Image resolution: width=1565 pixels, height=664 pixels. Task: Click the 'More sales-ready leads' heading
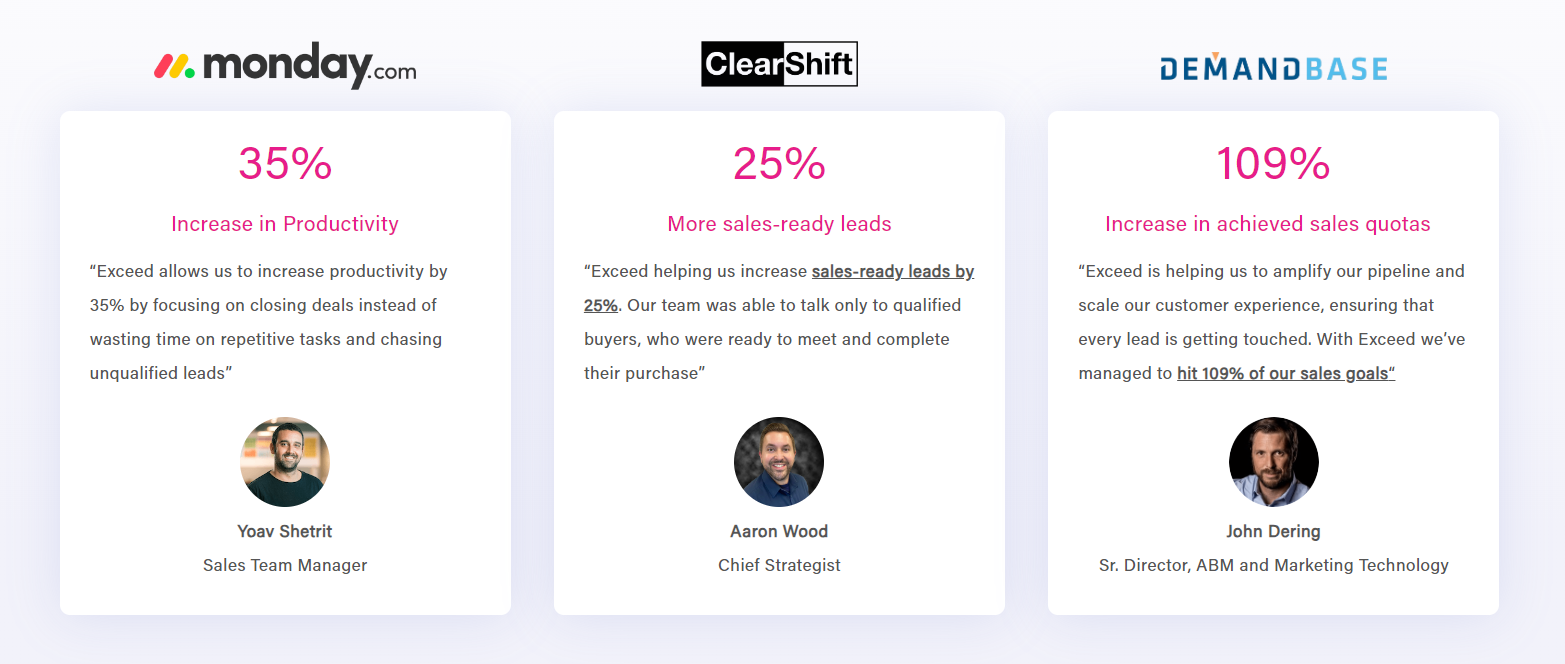point(779,224)
